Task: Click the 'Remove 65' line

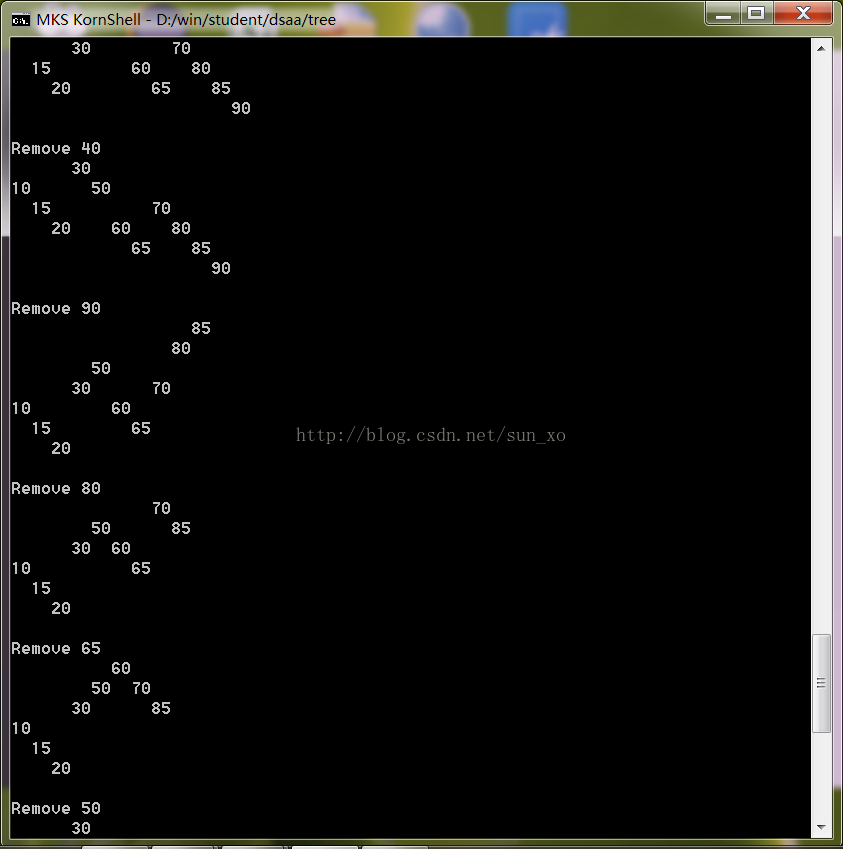Action: coord(56,649)
